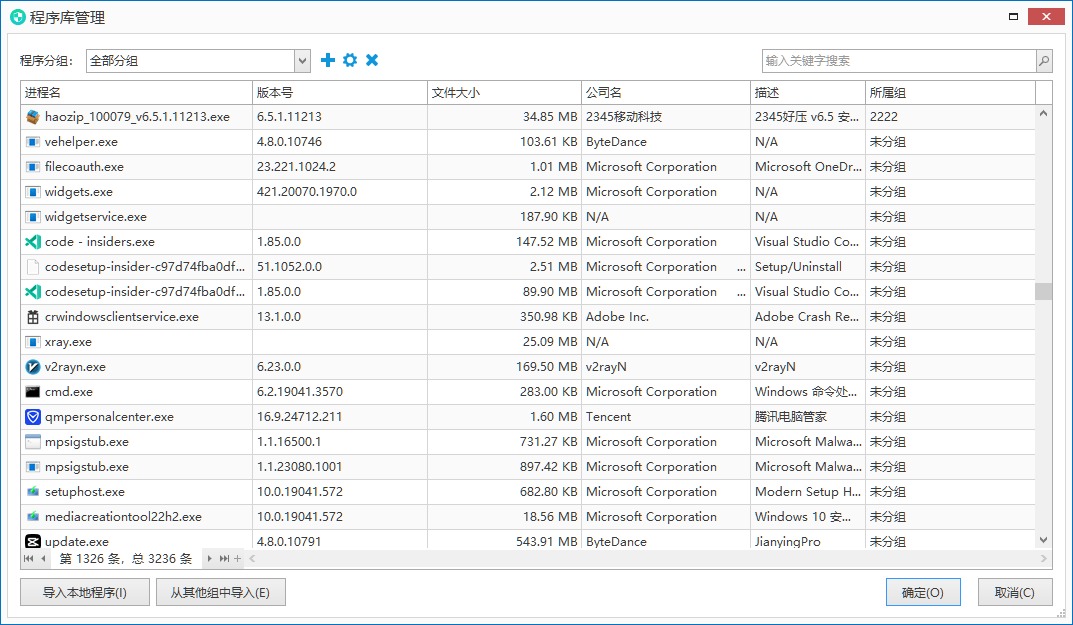This screenshot has width=1073, height=625.
Task: Click version 23.221.1024.2 cell
Action: click(340, 167)
